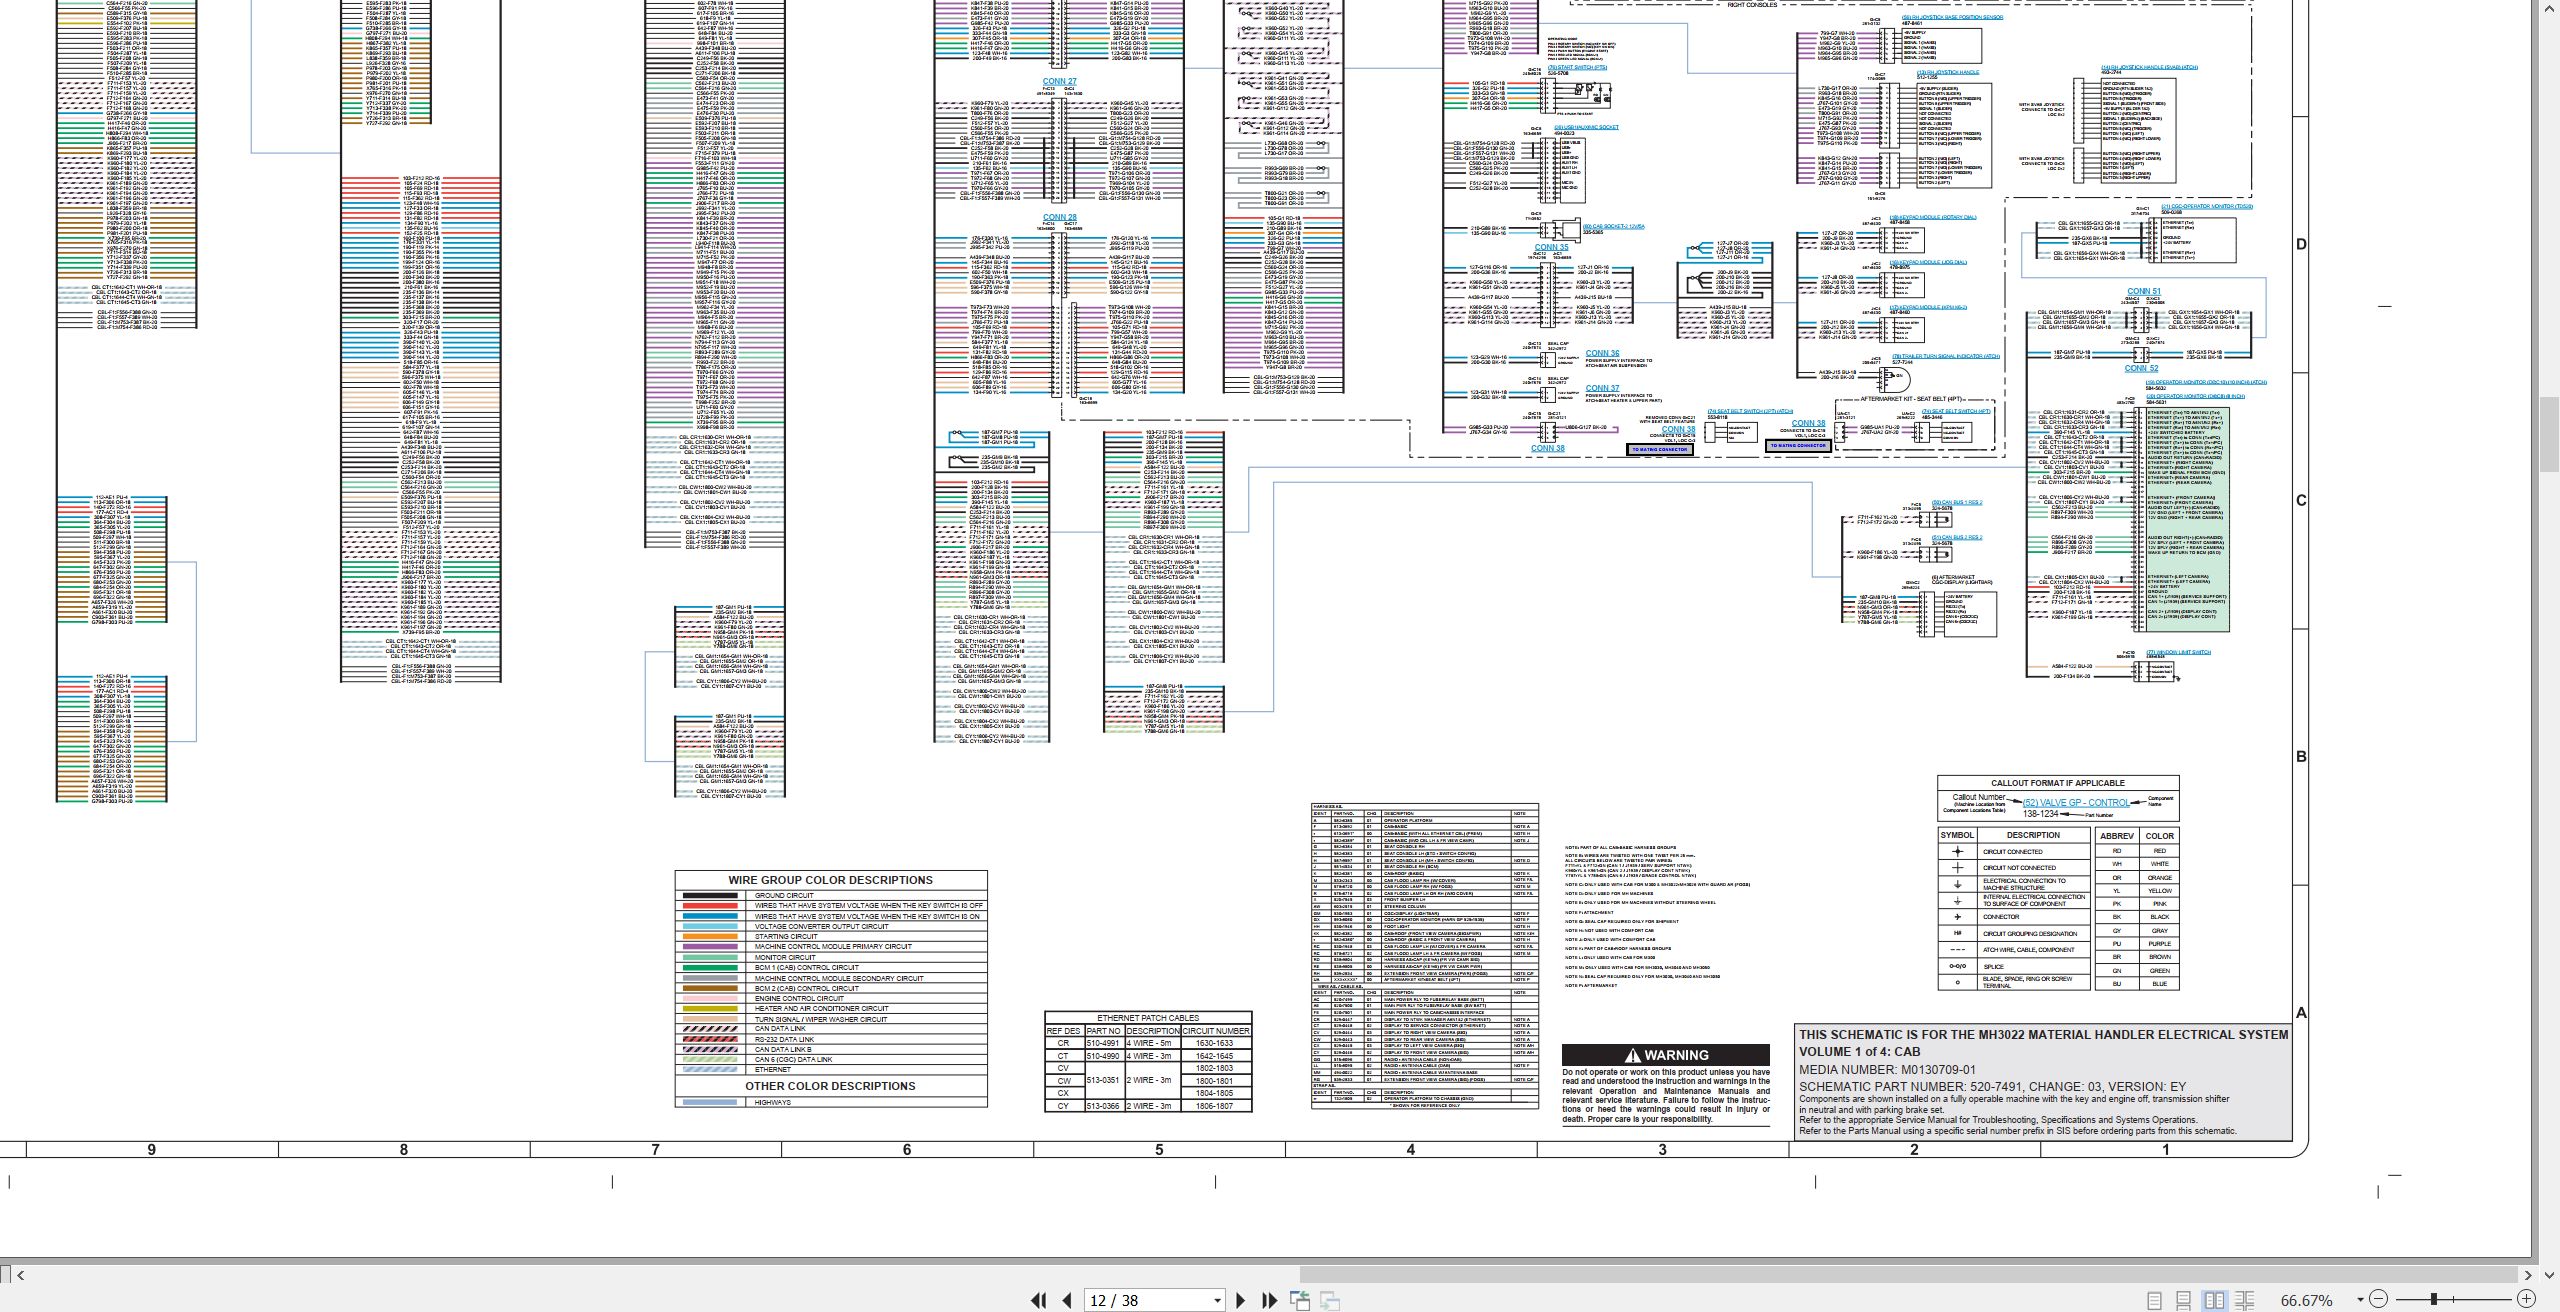Zoom in with the plus button

click(2525, 1300)
